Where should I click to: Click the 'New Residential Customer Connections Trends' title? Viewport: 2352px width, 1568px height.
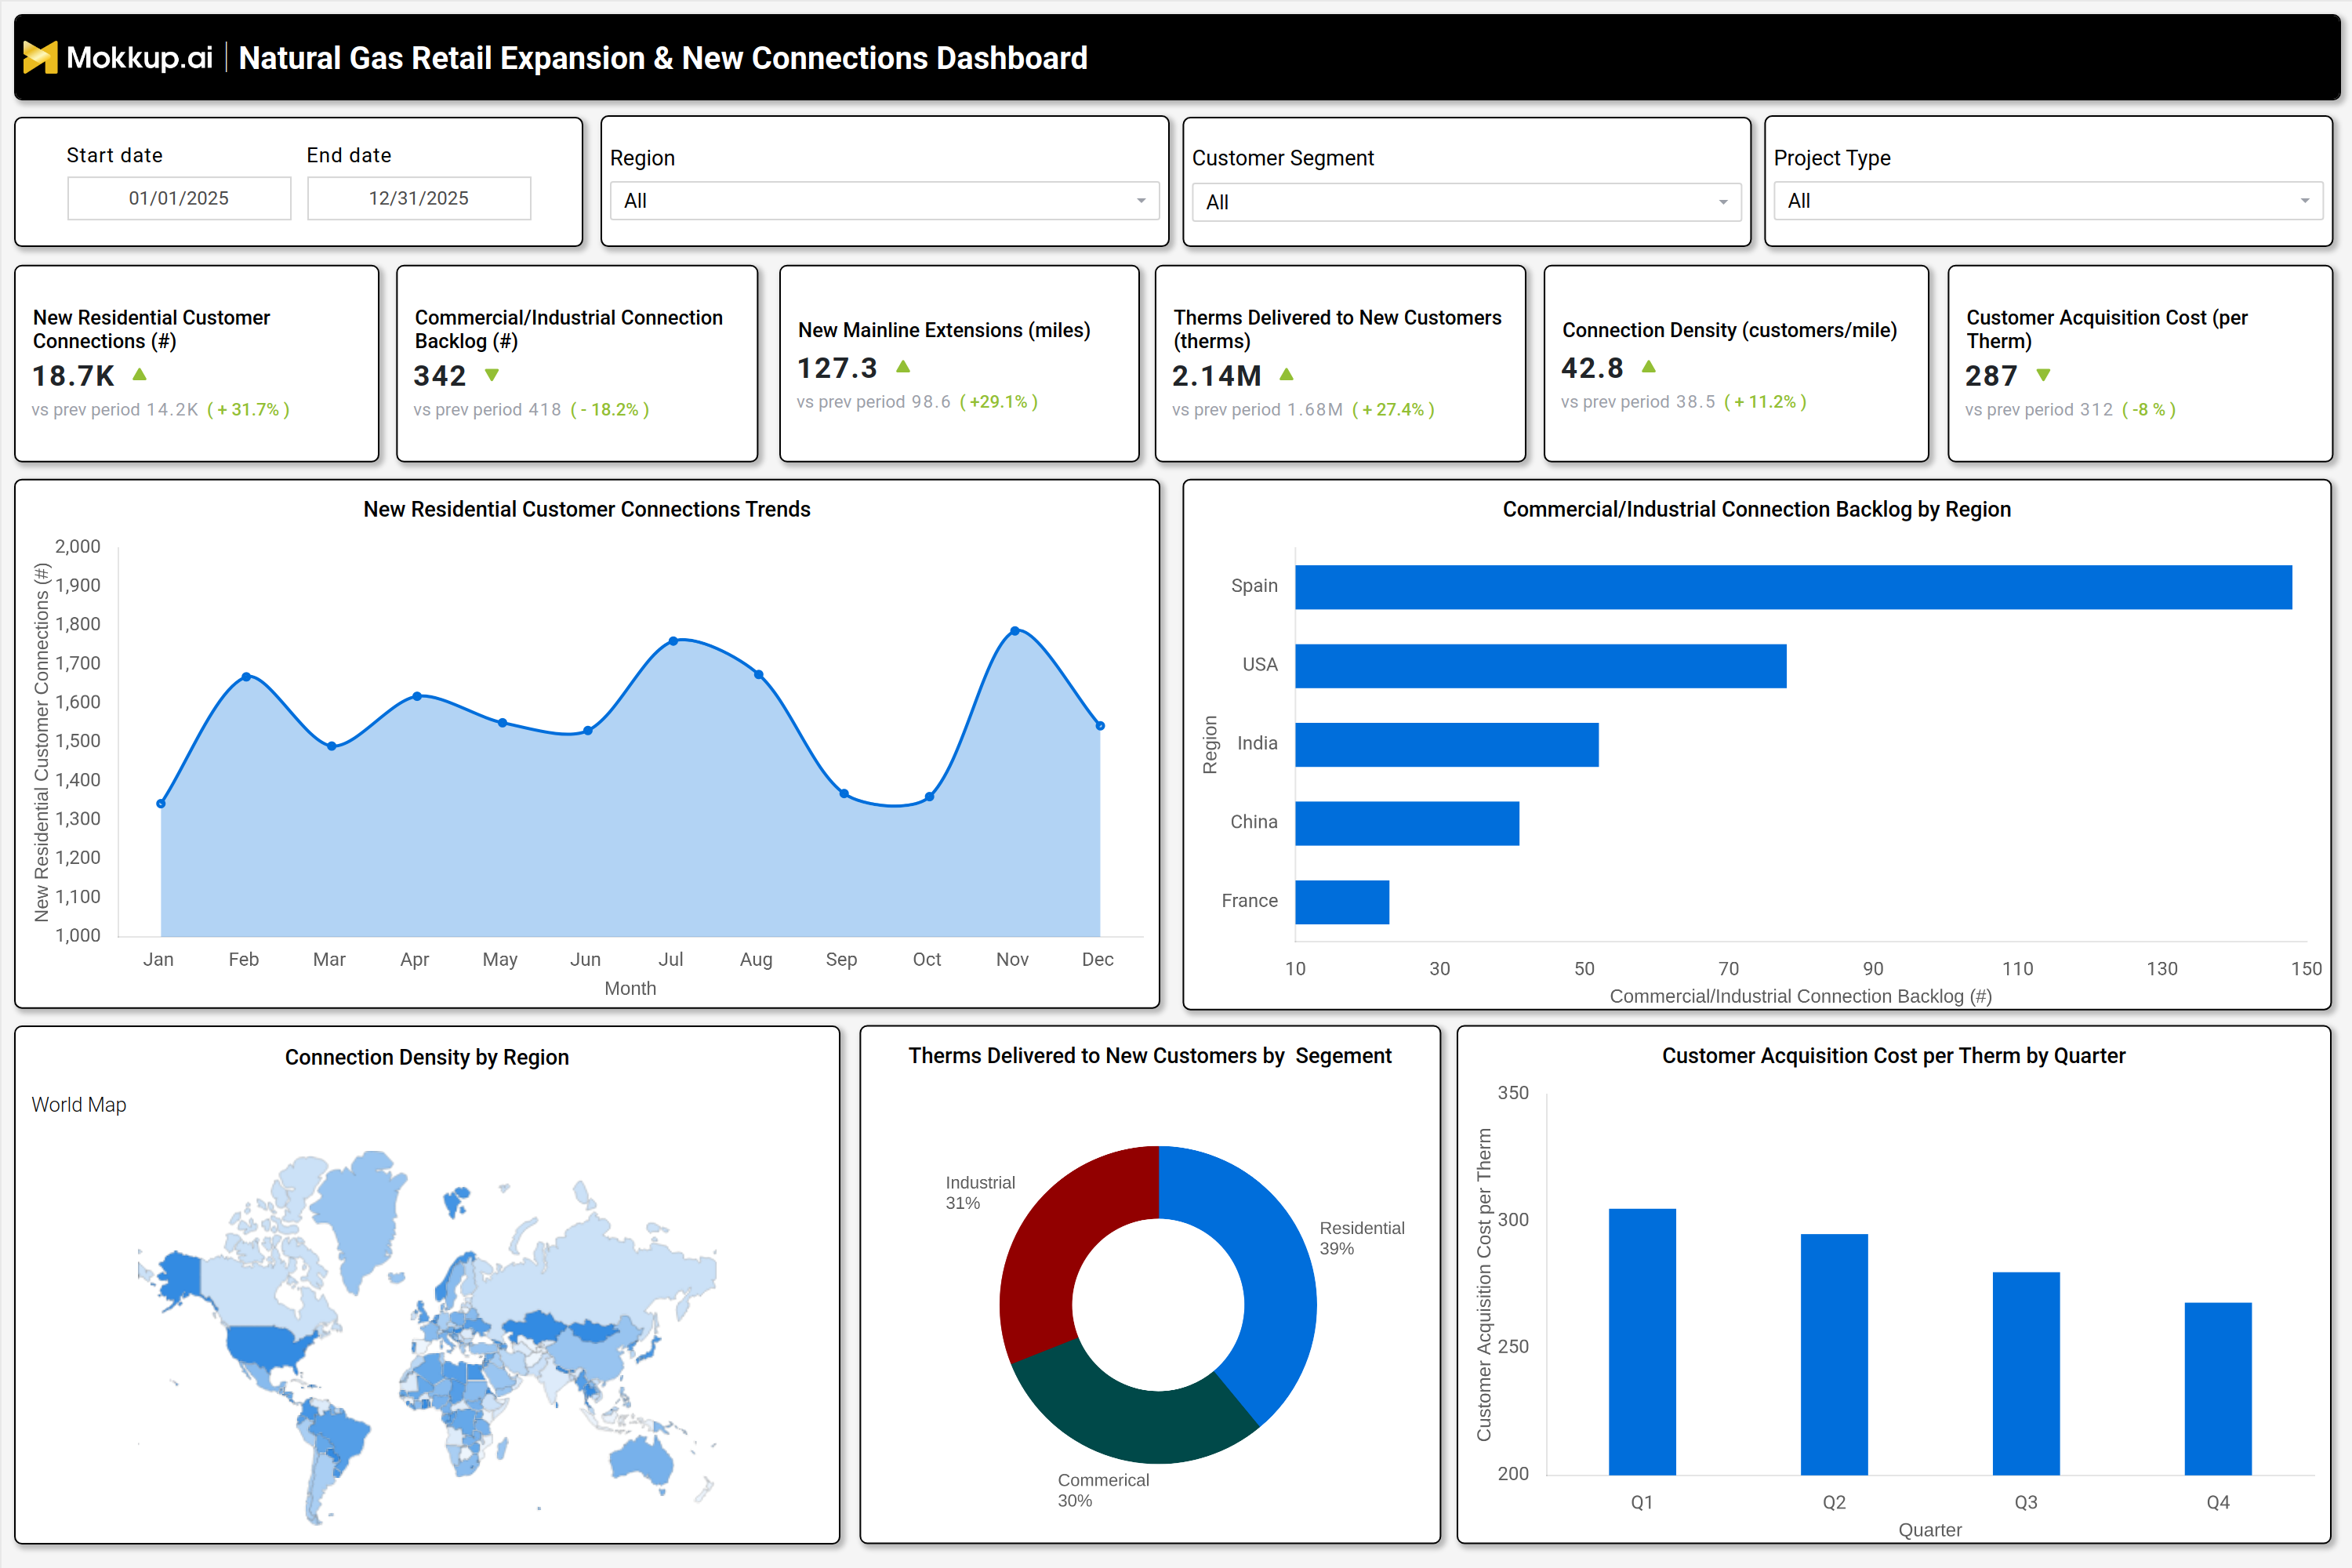pos(587,509)
